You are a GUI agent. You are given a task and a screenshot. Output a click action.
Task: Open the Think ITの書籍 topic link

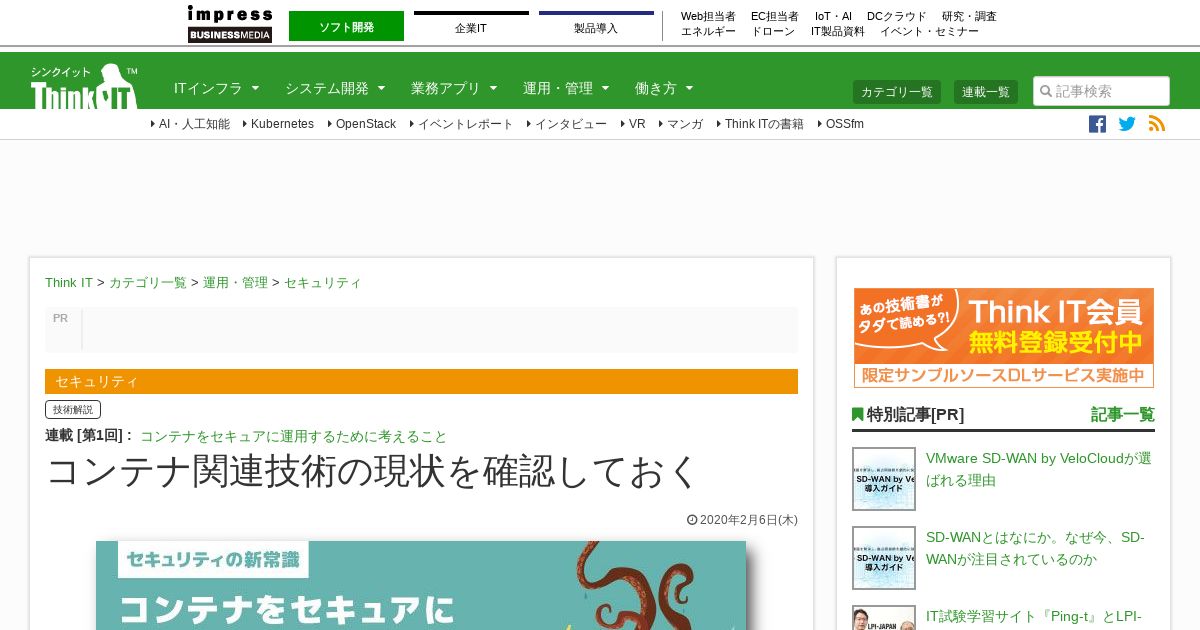[x=764, y=124]
